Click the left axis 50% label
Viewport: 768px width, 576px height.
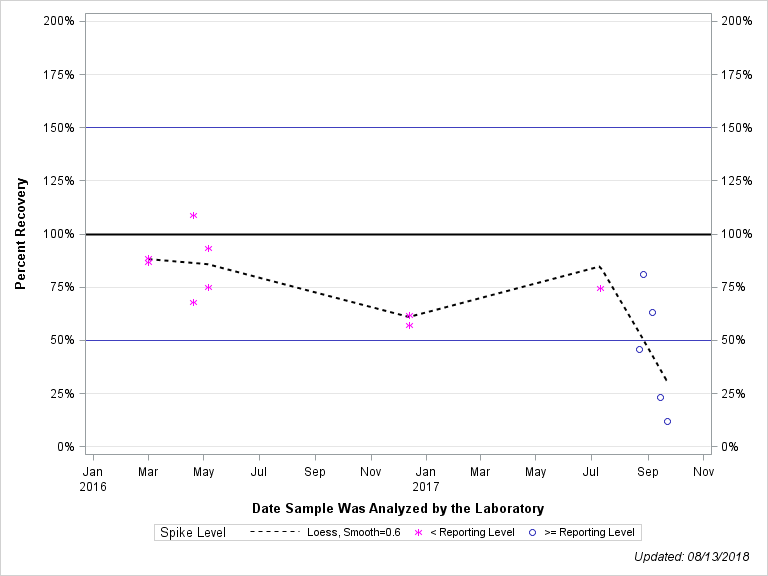click(x=62, y=340)
